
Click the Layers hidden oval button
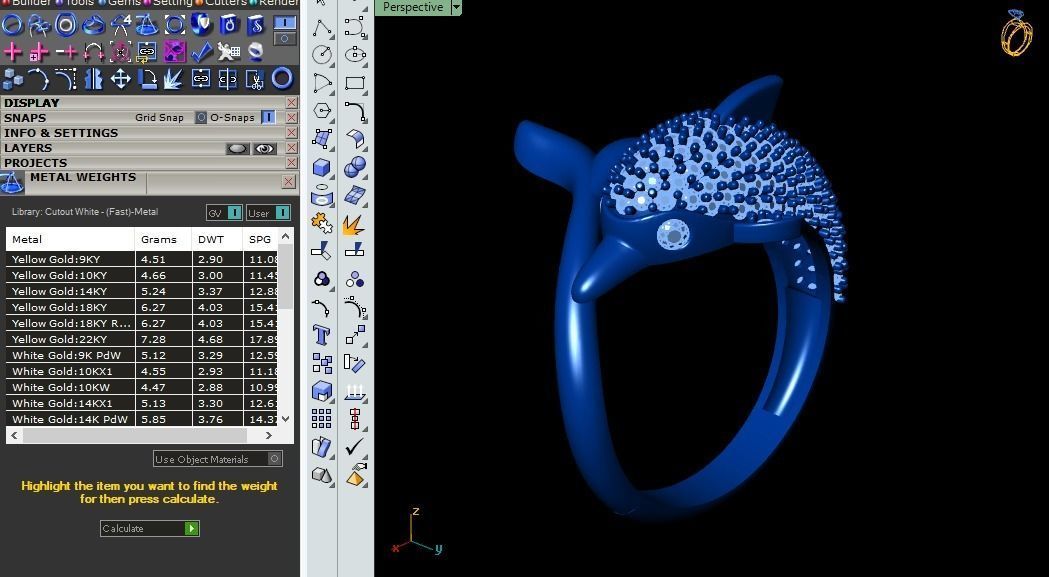[237, 149]
